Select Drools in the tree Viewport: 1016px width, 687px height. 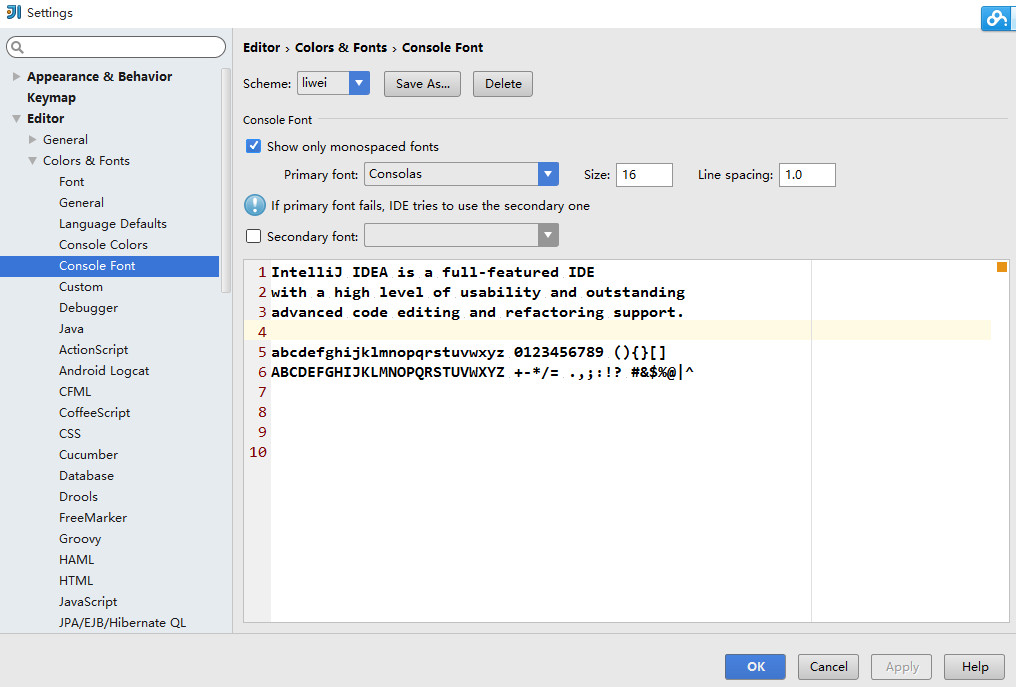(78, 496)
